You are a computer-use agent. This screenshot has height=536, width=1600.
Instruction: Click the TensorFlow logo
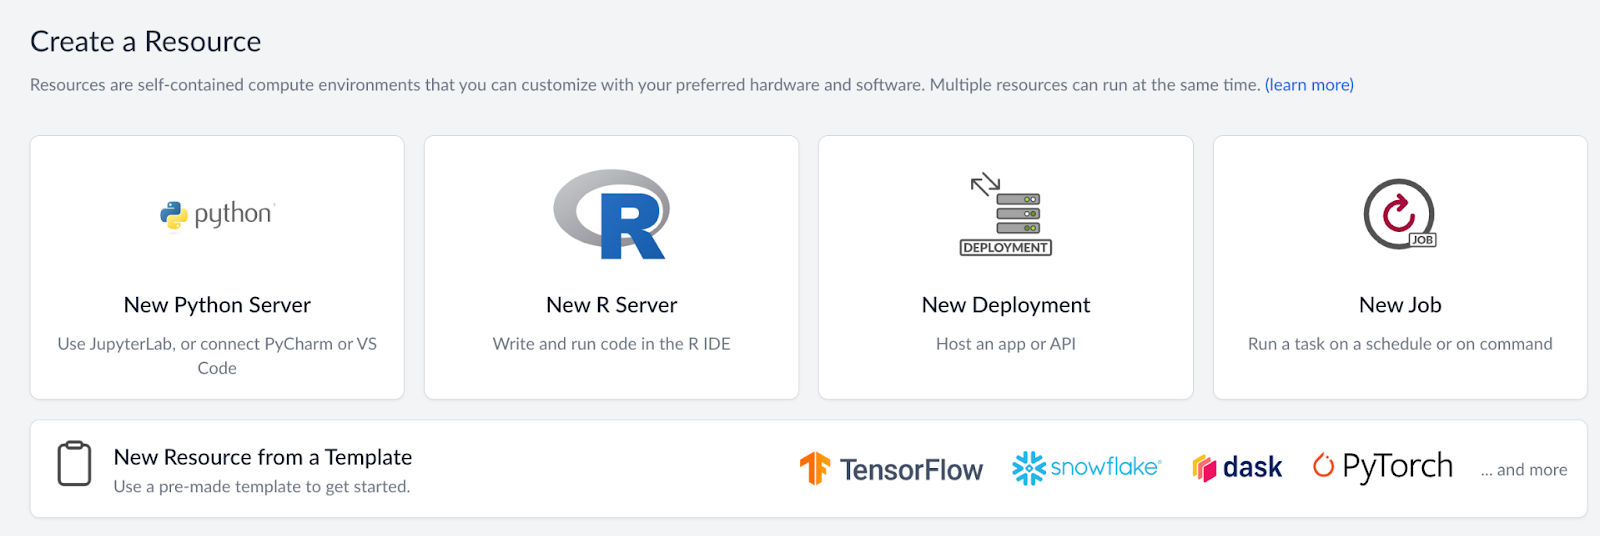click(891, 468)
